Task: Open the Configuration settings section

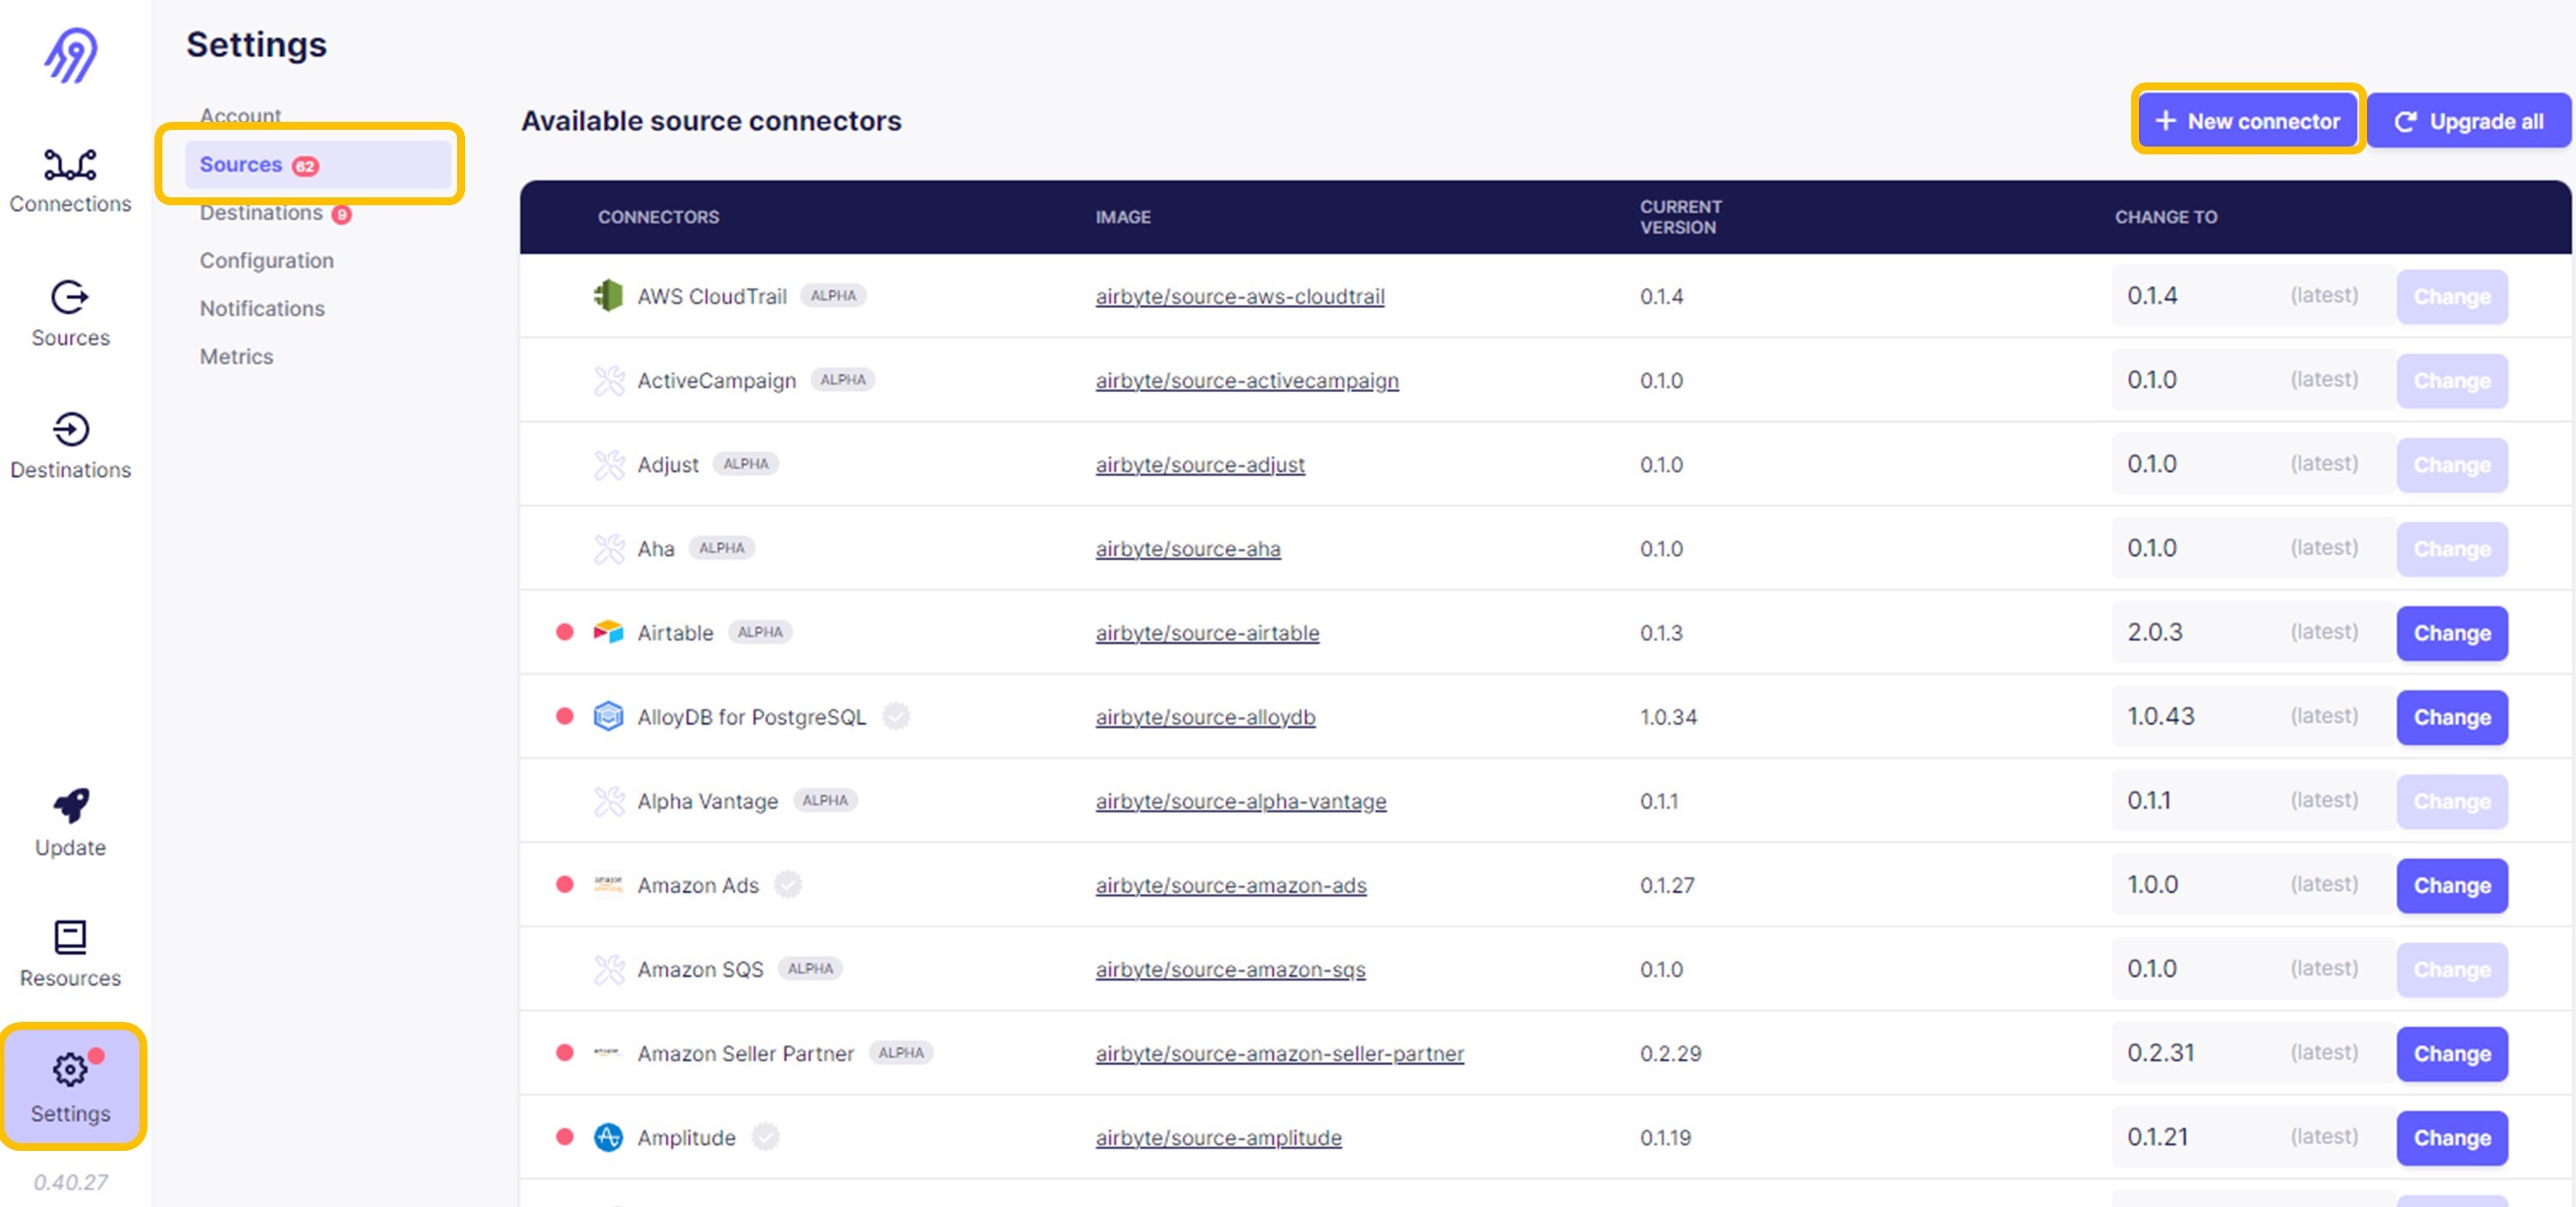Action: [267, 261]
